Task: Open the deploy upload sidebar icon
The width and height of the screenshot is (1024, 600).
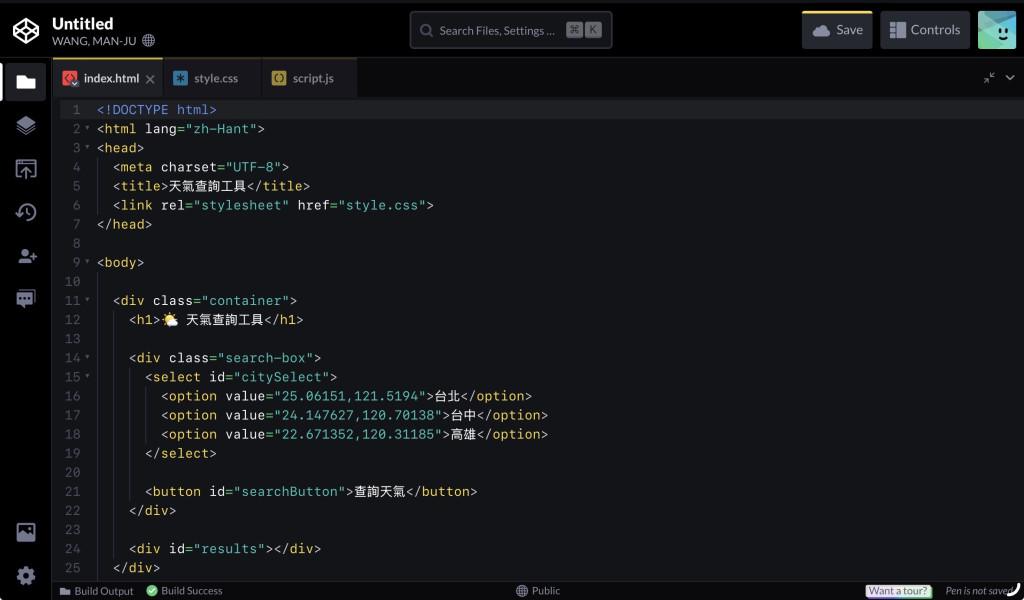Action: pyautogui.click(x=25, y=168)
